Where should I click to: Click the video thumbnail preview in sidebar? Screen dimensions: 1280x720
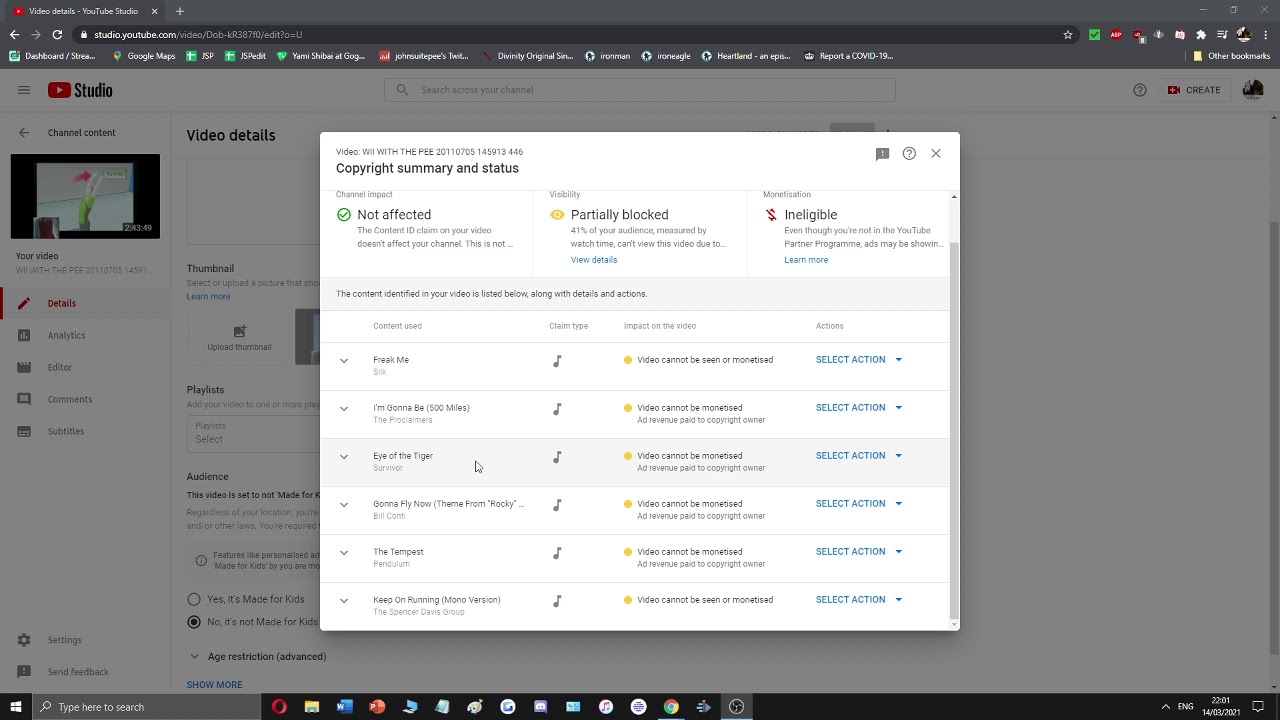[85, 196]
